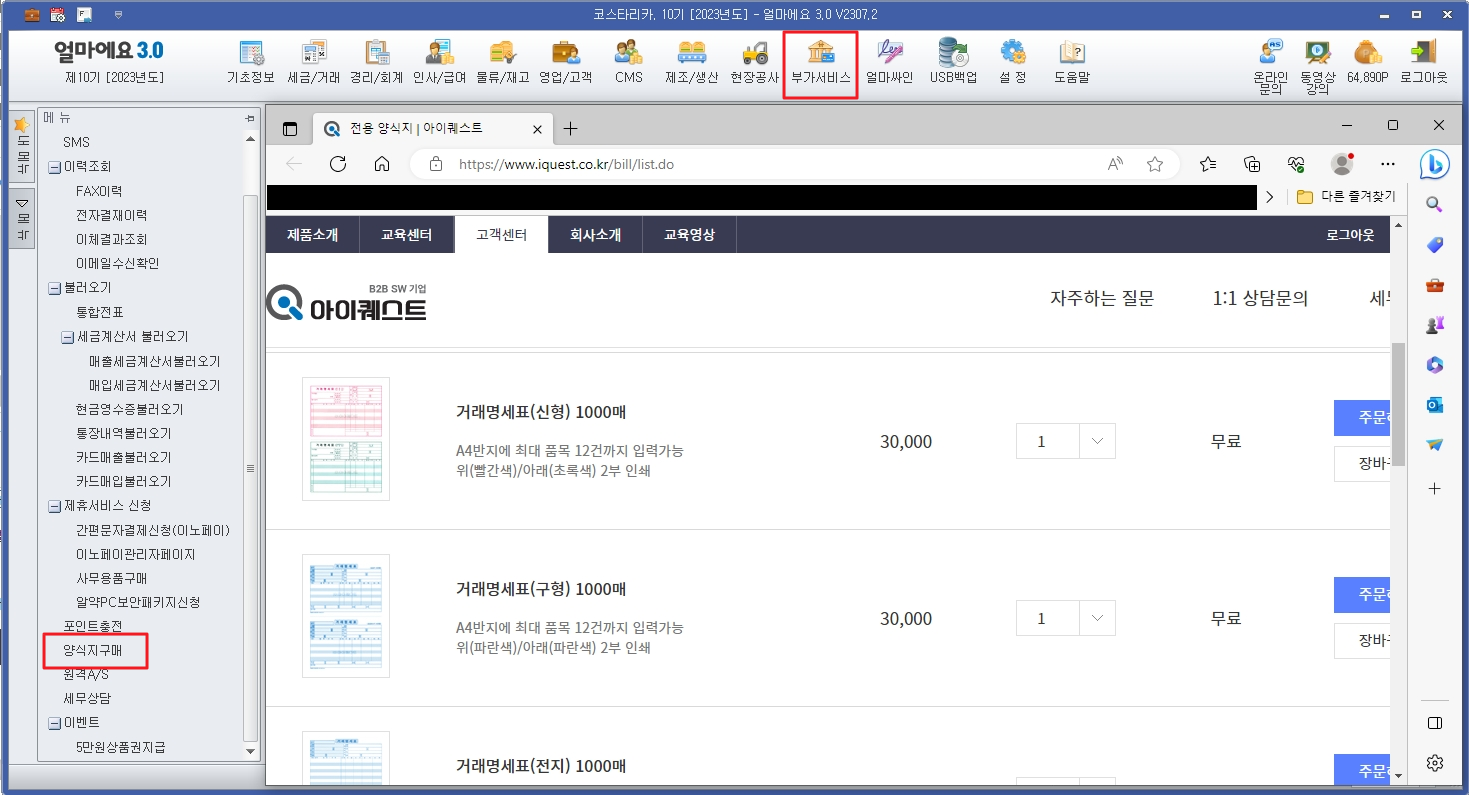This screenshot has width=1469, height=795.
Task: Click the 물류/재고 toolbar icon
Action: point(502,62)
